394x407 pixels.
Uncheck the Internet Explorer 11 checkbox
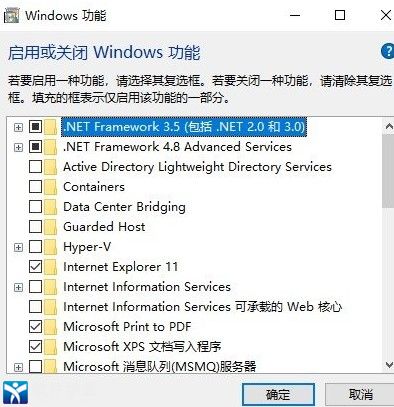click(35, 267)
